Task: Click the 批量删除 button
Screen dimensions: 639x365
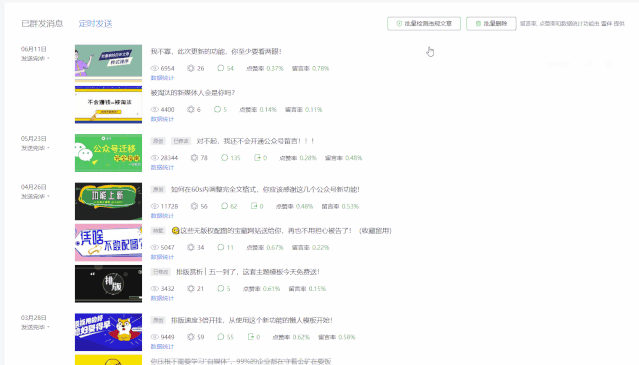Action: [x=491, y=24]
